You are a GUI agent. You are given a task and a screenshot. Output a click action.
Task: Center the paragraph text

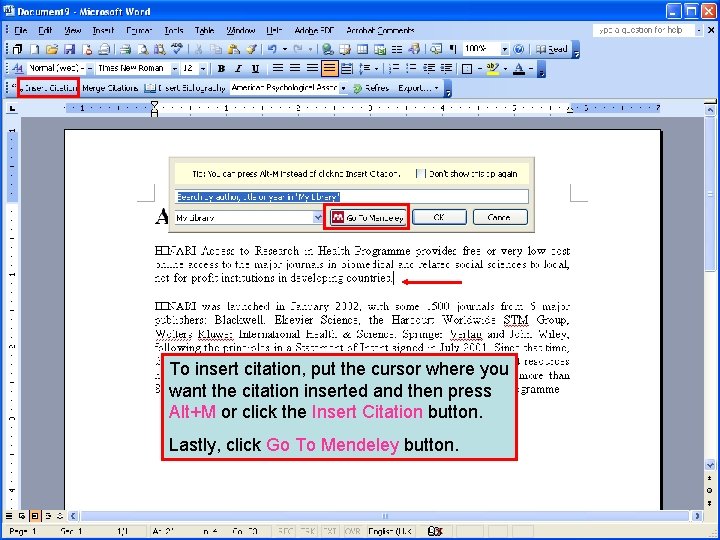click(x=295, y=68)
